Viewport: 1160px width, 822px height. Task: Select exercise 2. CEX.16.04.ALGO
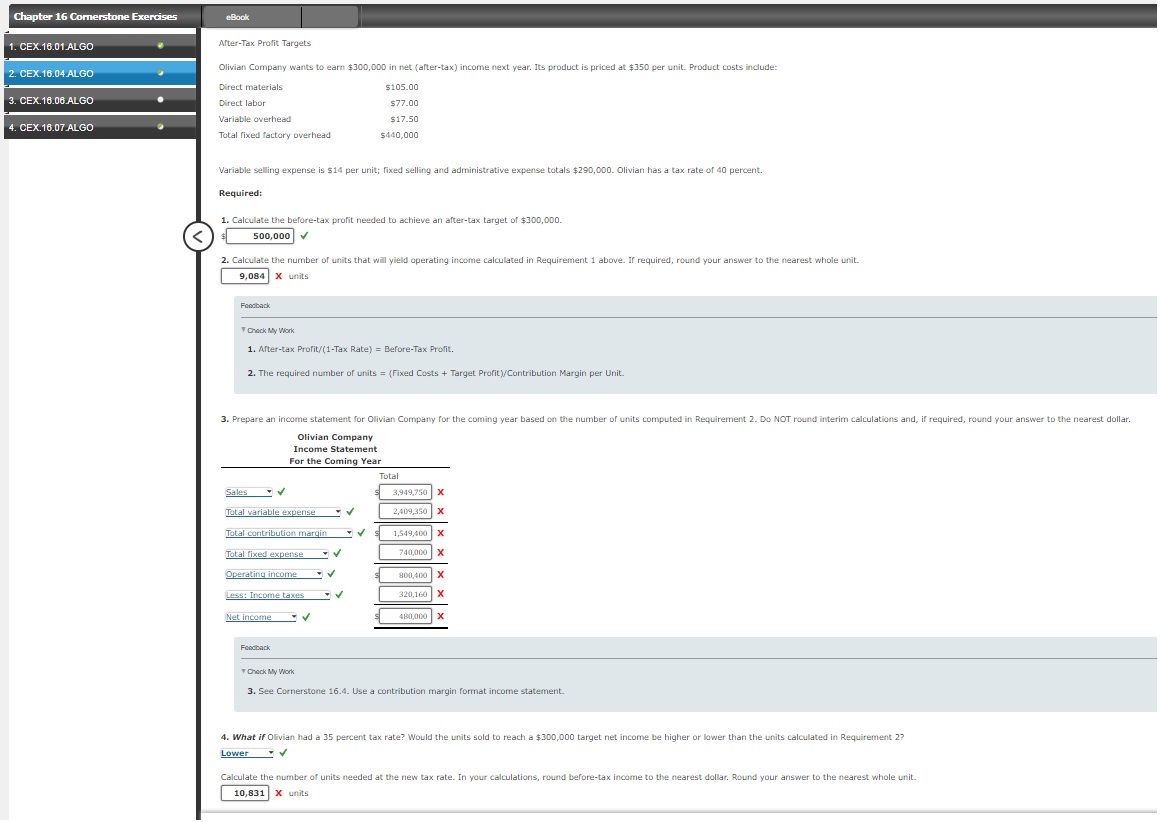(100, 73)
